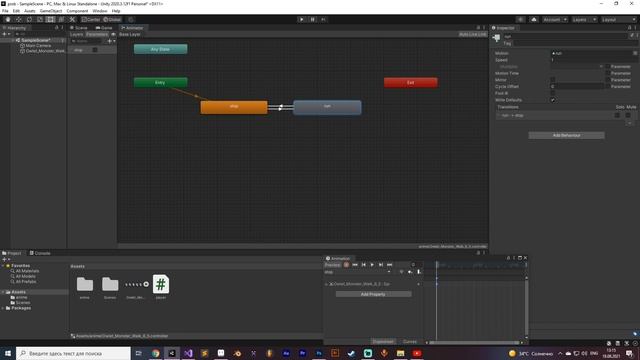Image resolution: width=640 pixels, height=360 pixels.
Task: Select the Exit node
Action: [411, 82]
